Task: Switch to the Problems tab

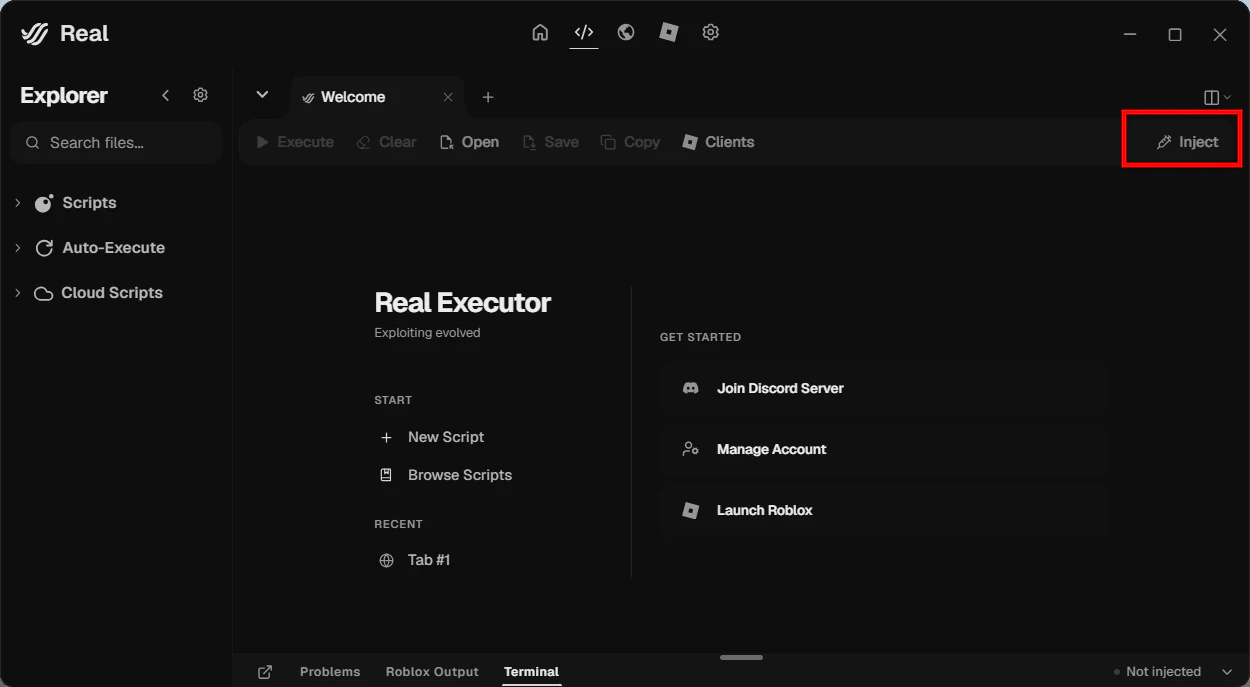Action: [330, 672]
